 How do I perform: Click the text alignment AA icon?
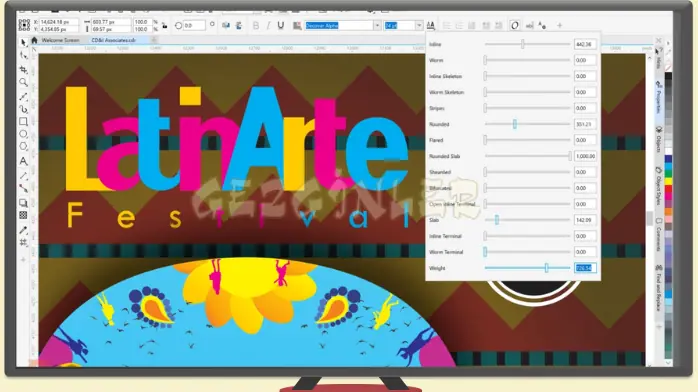pyautogui.click(x=430, y=25)
